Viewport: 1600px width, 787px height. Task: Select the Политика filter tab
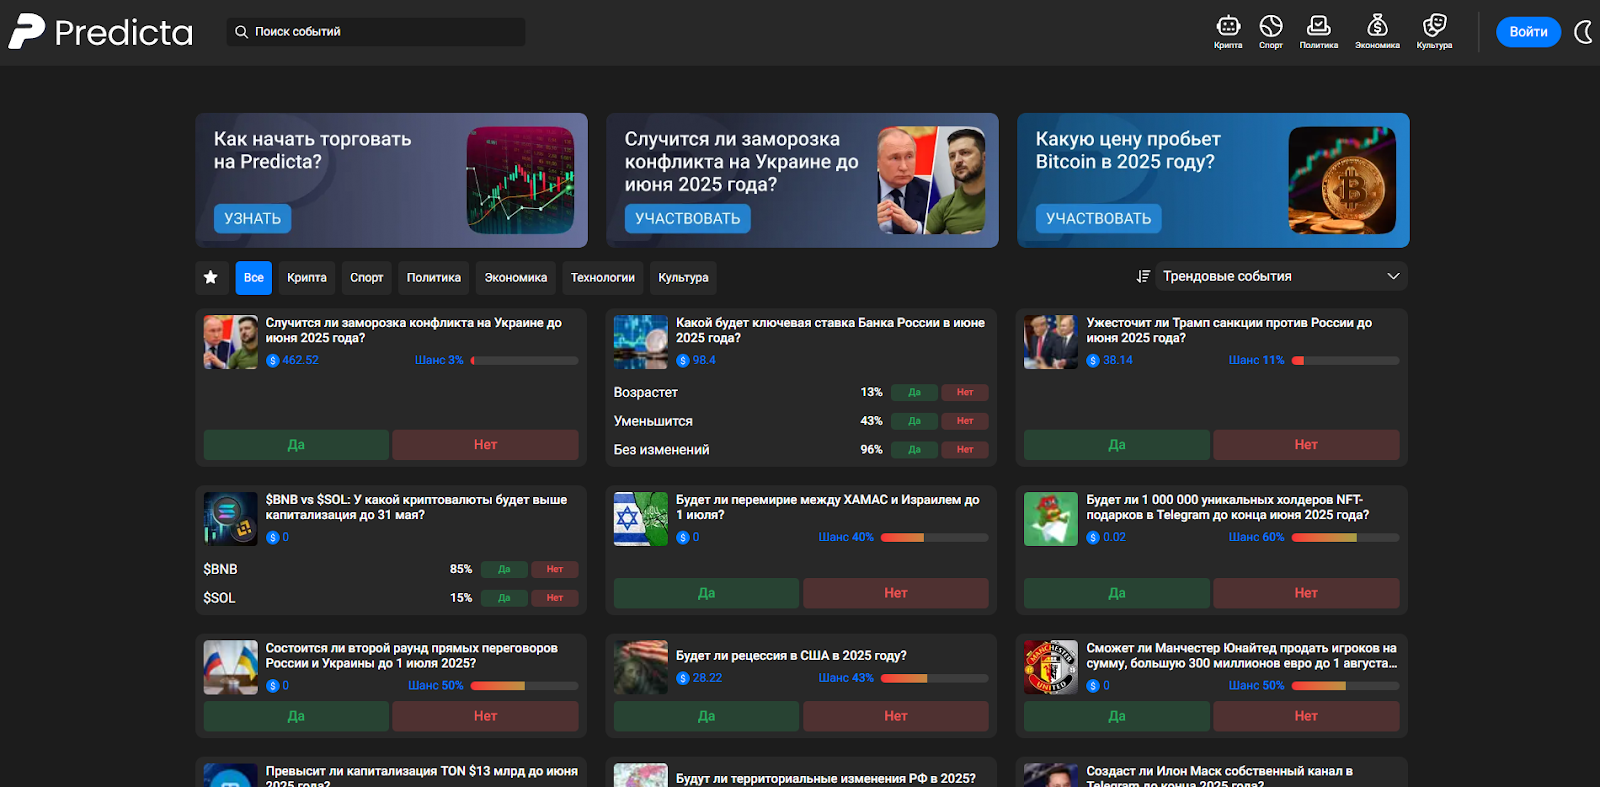pos(434,278)
